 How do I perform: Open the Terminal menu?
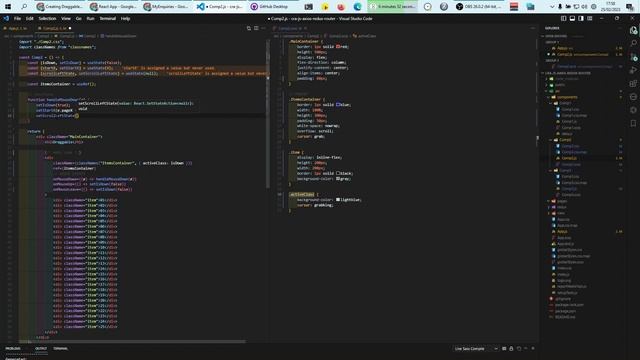click(108, 18)
